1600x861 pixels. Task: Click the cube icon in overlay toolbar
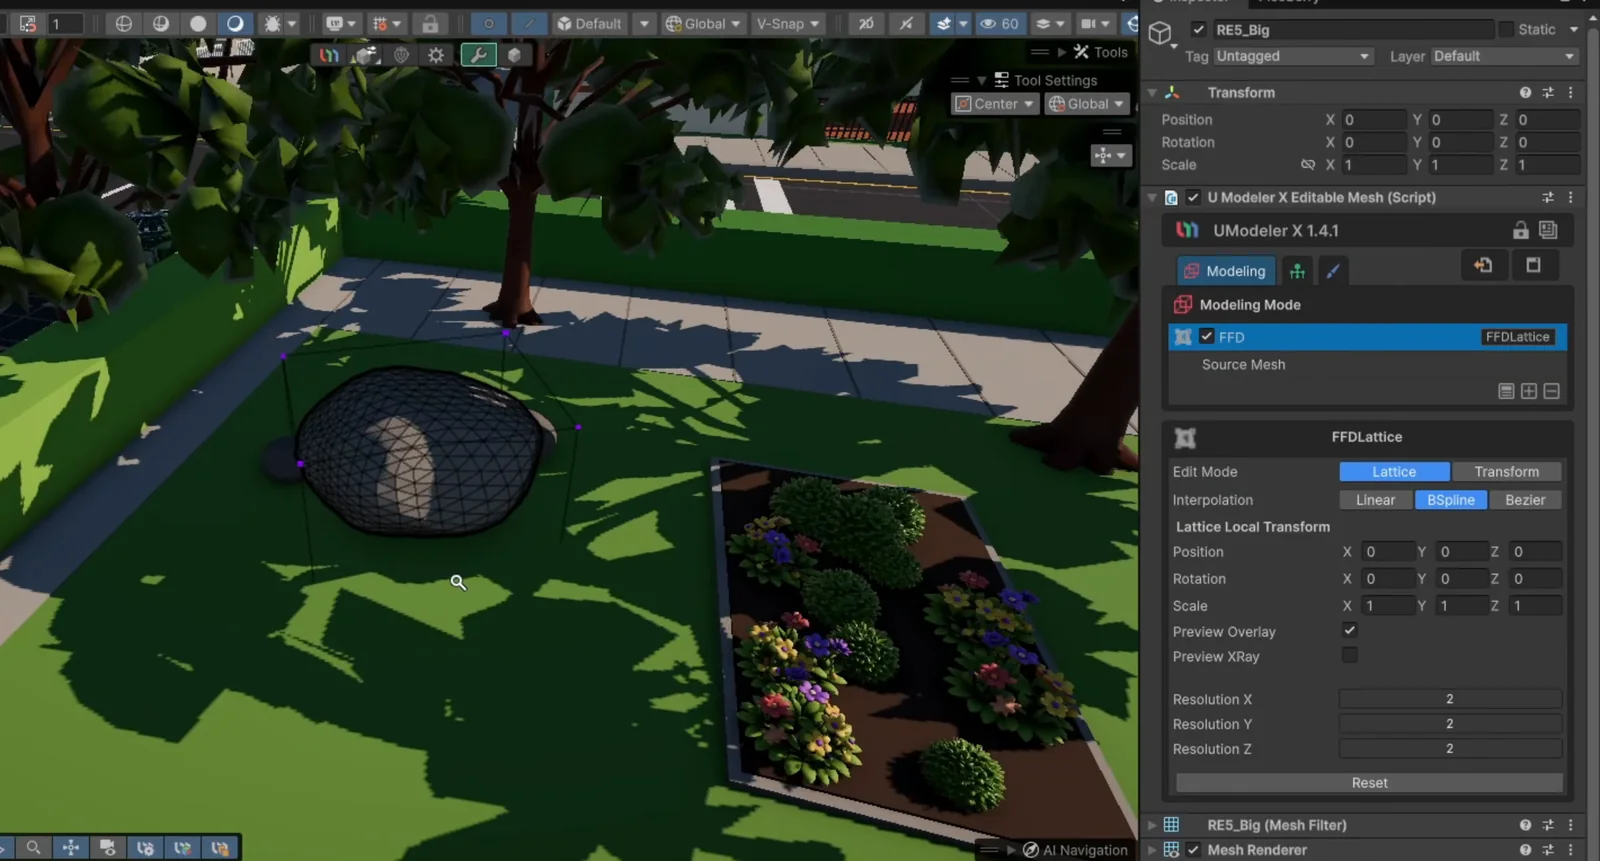point(514,55)
